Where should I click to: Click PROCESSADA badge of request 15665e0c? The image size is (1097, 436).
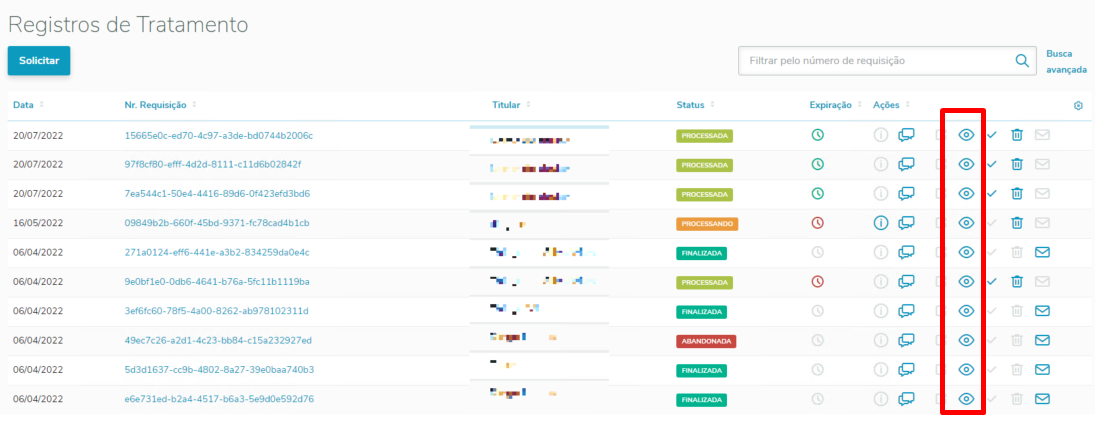coord(705,136)
